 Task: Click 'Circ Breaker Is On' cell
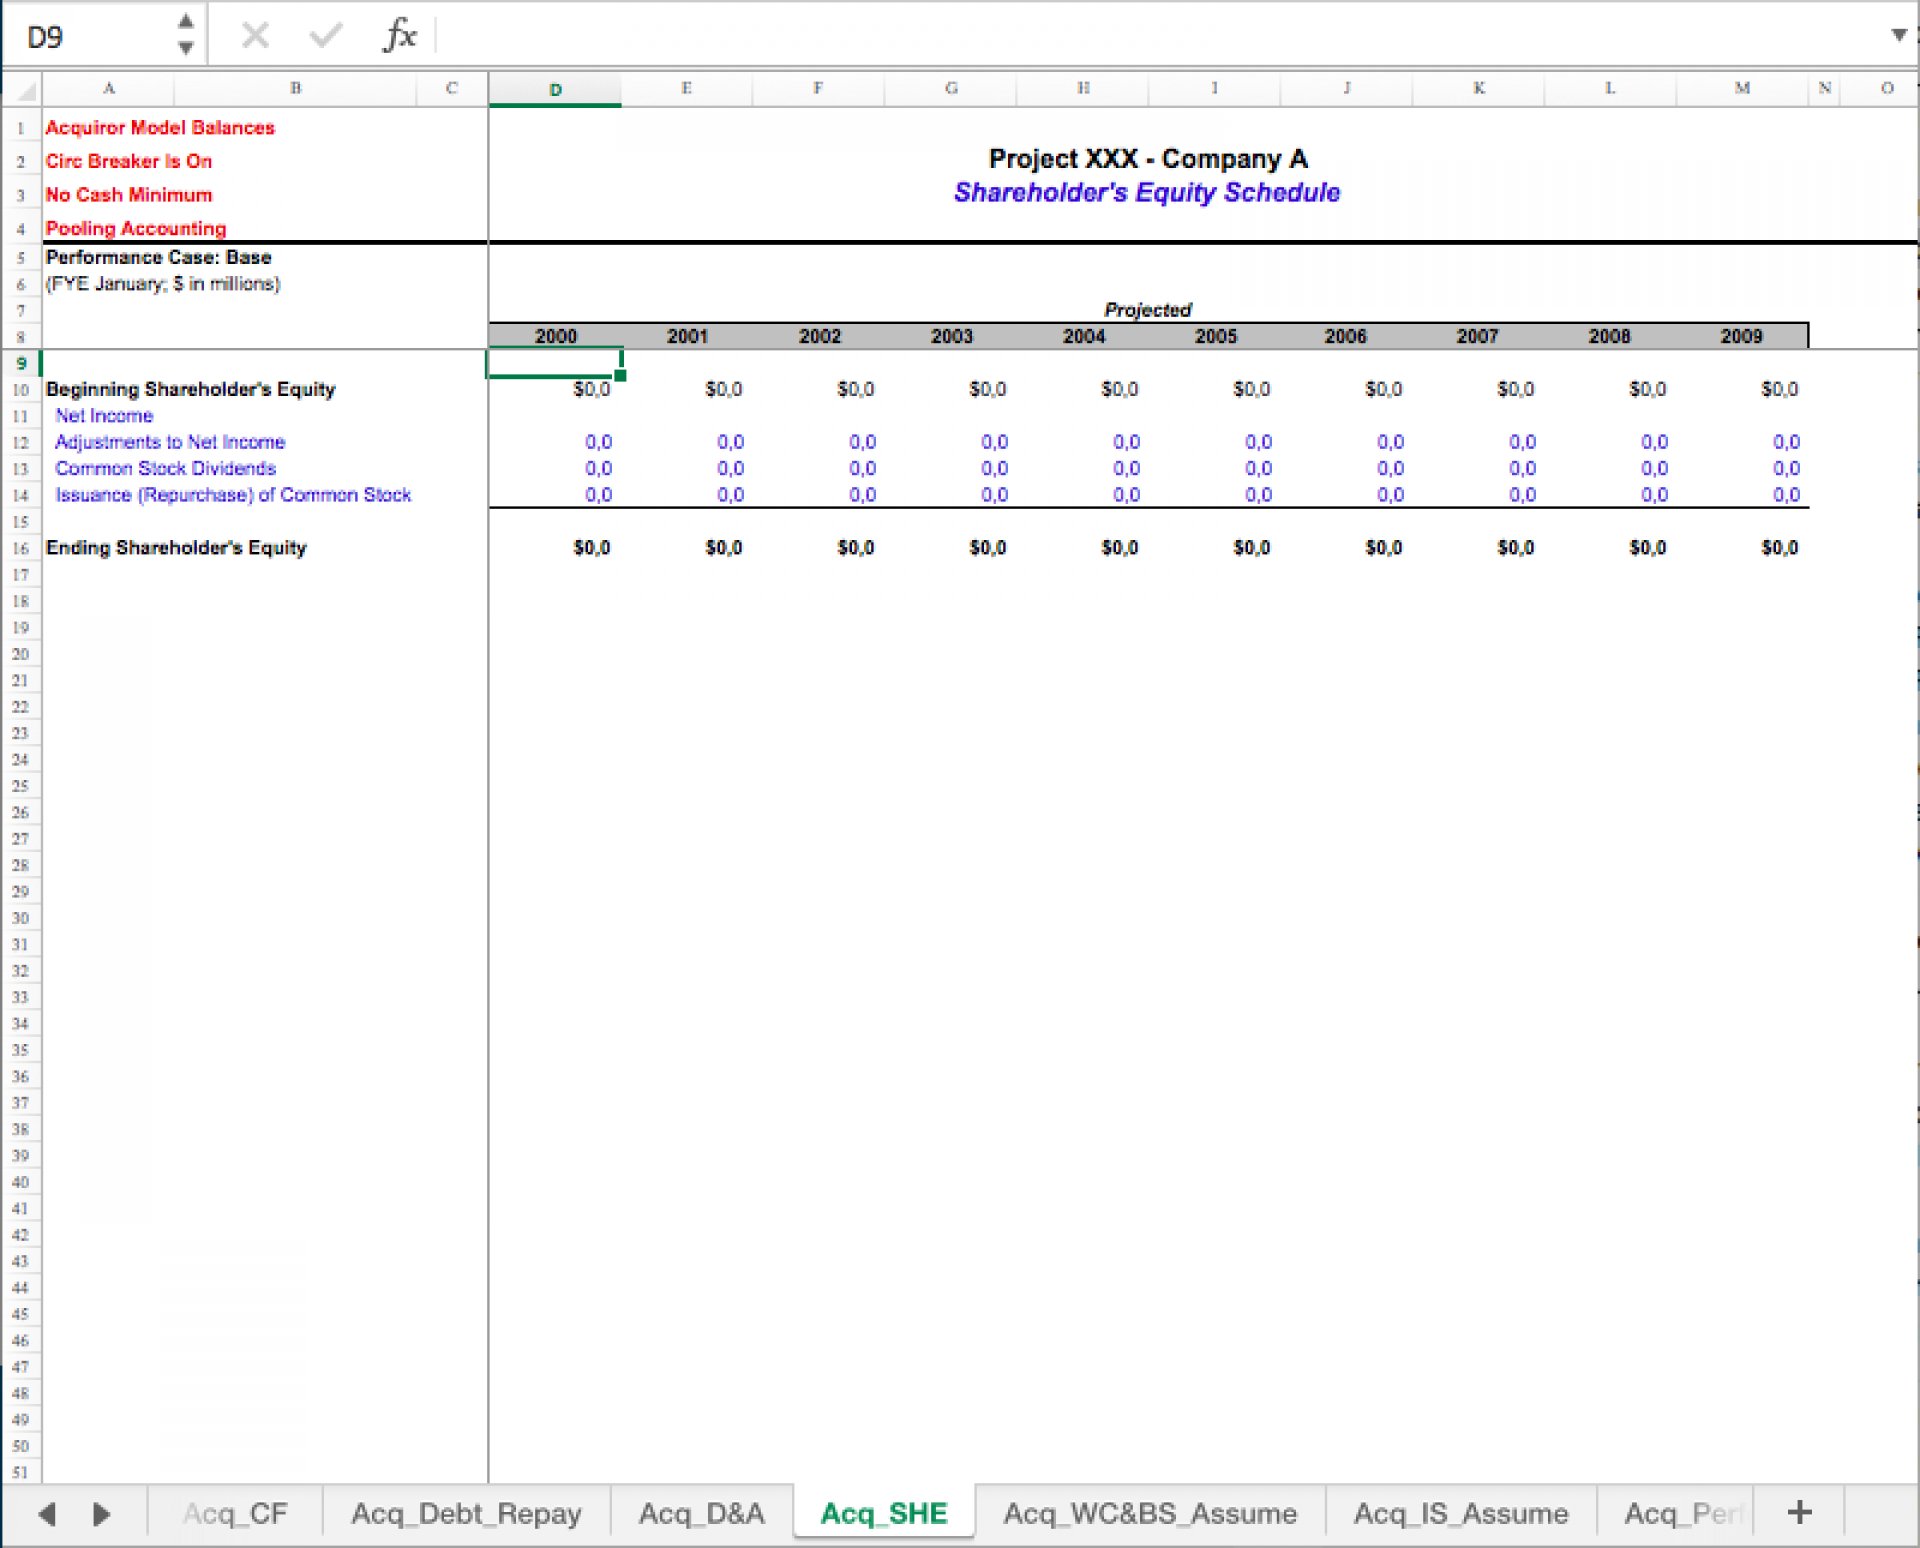[129, 162]
